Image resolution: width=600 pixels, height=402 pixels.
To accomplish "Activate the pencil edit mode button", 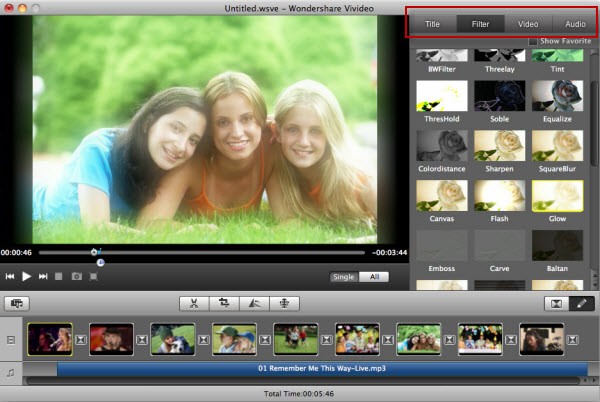I will (x=582, y=304).
